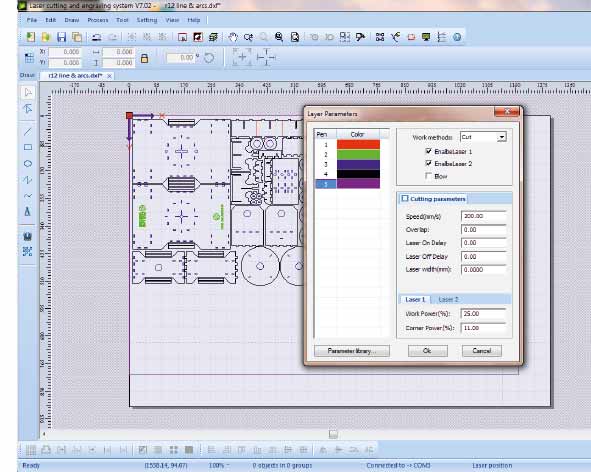Screen dimensions: 591x472
Task: Select the Ellipse drawing tool
Action: 28,164
